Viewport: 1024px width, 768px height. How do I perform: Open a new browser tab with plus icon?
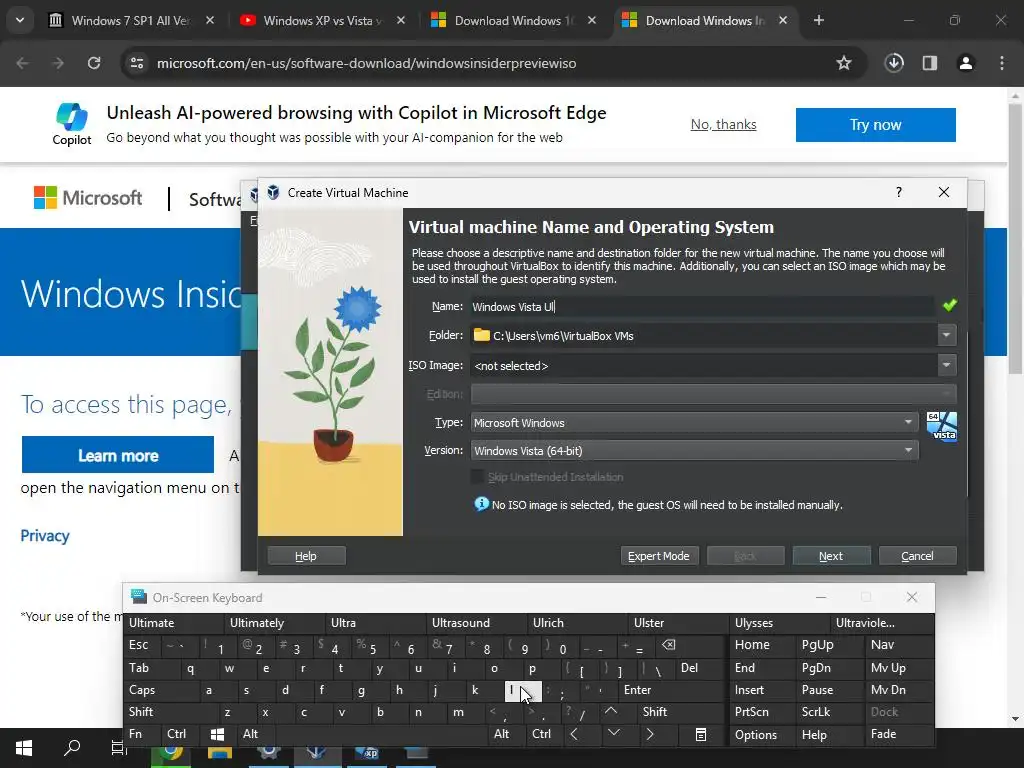819,20
